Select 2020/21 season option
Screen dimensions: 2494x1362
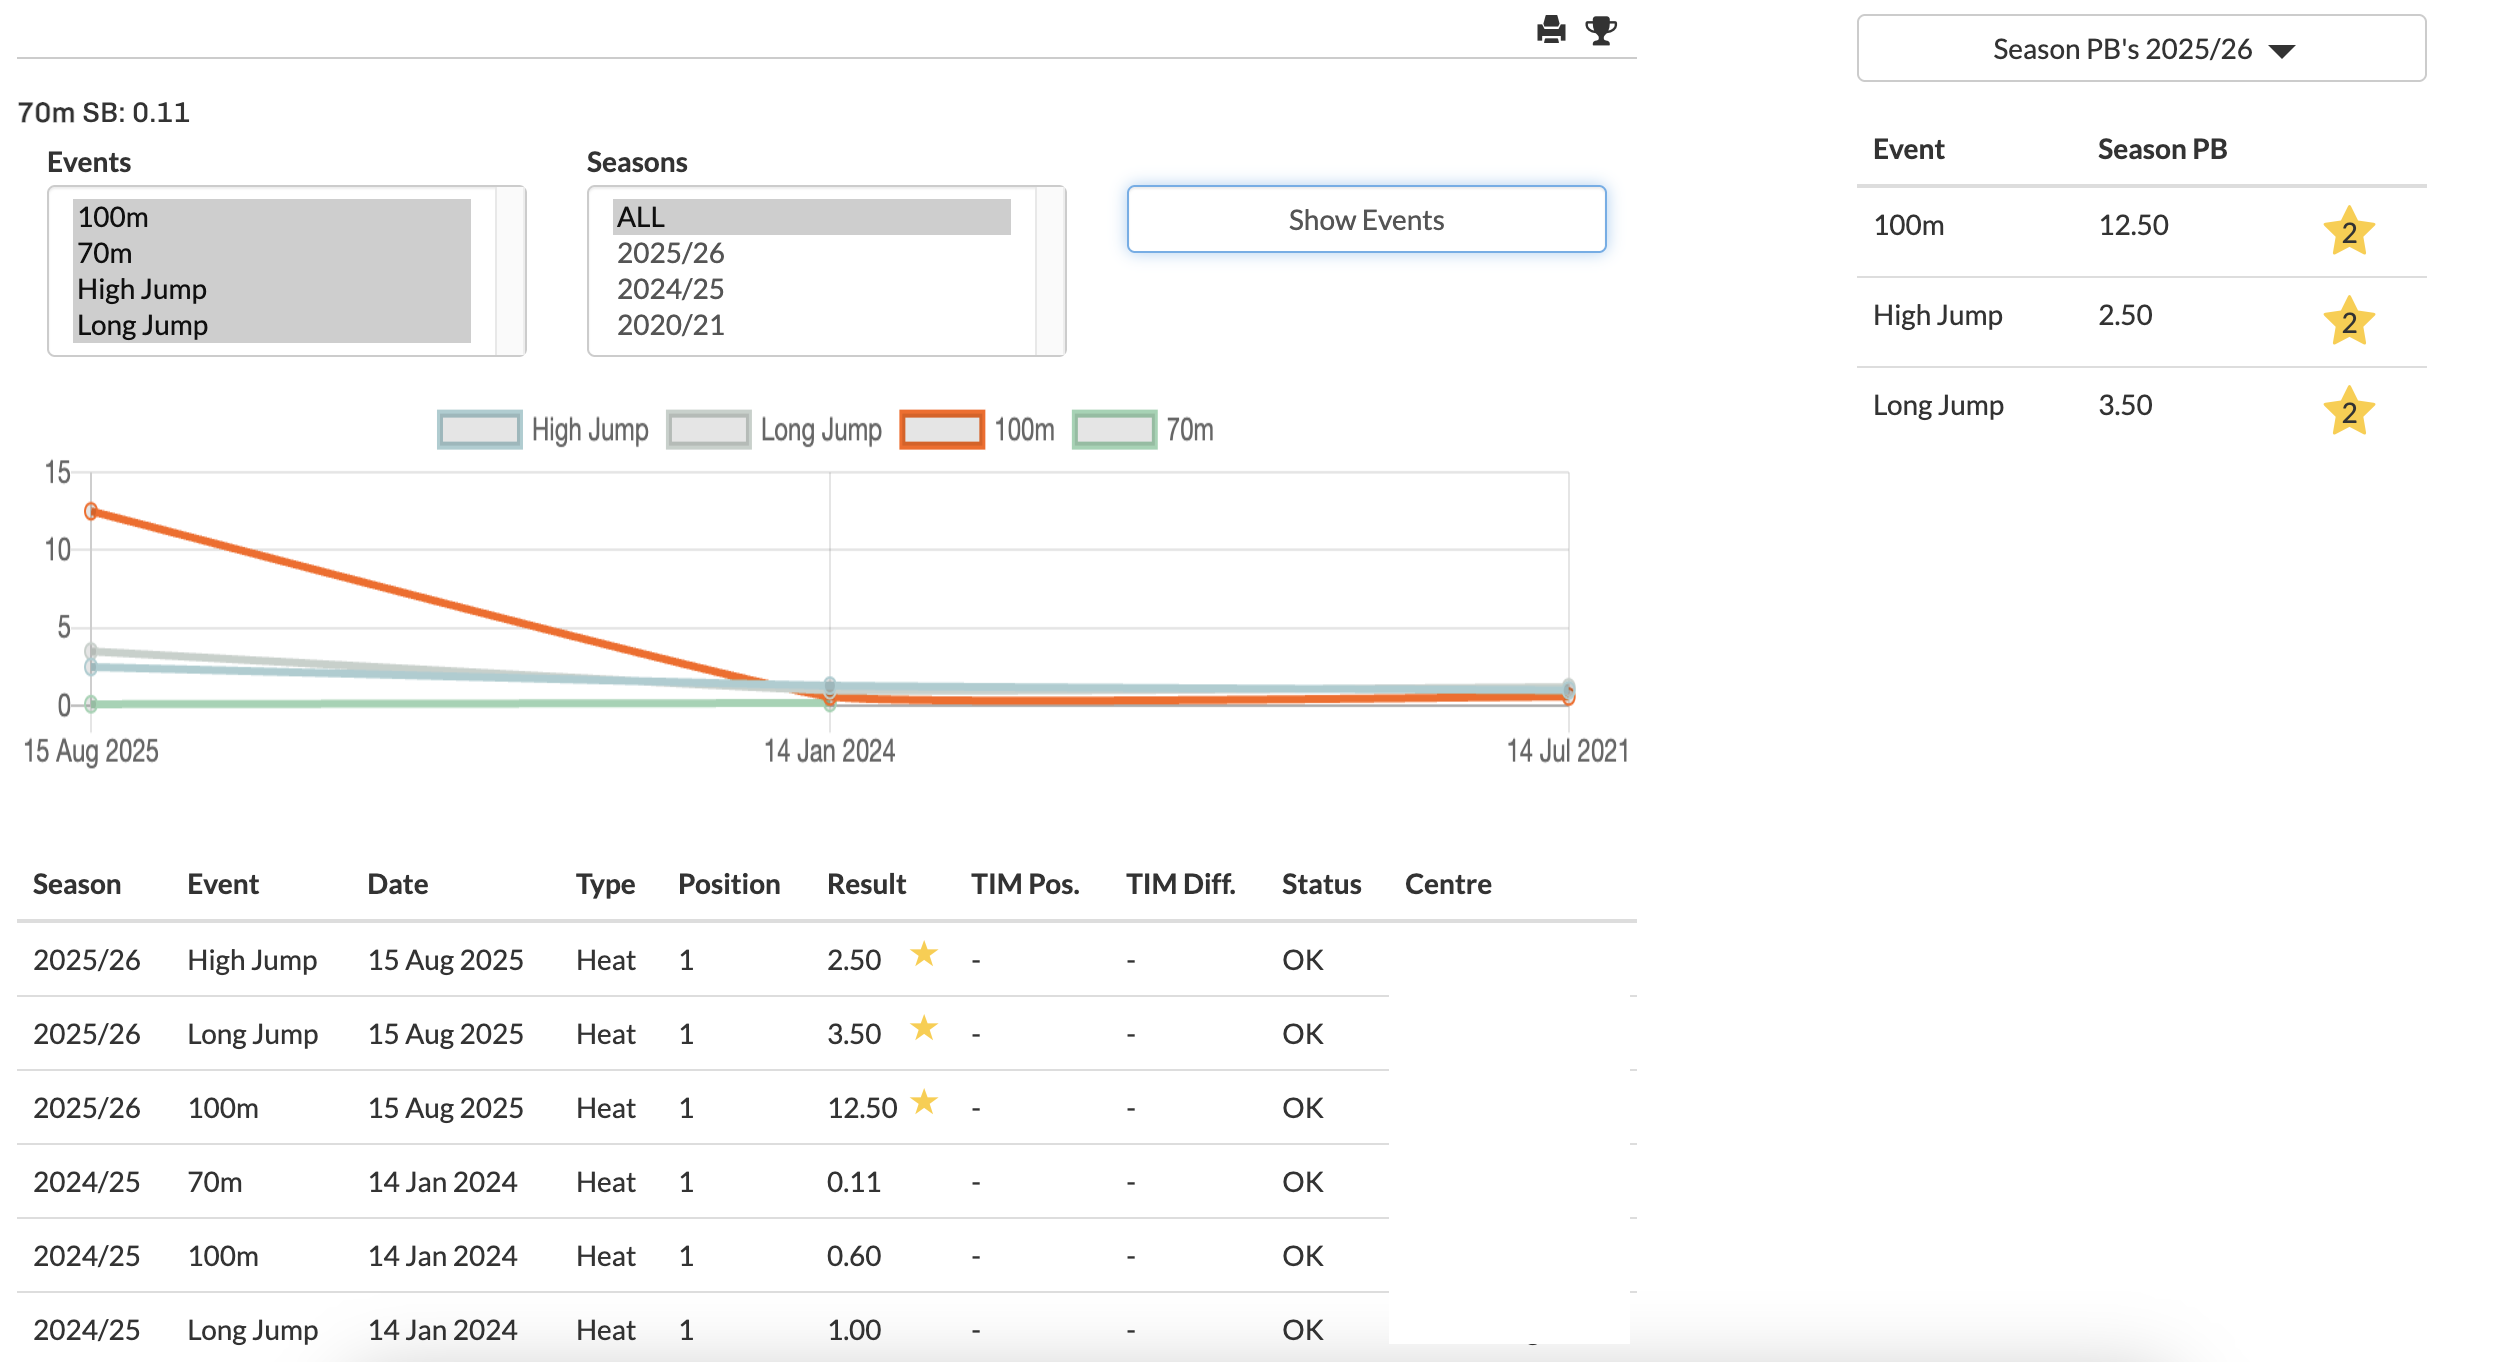tap(812, 325)
